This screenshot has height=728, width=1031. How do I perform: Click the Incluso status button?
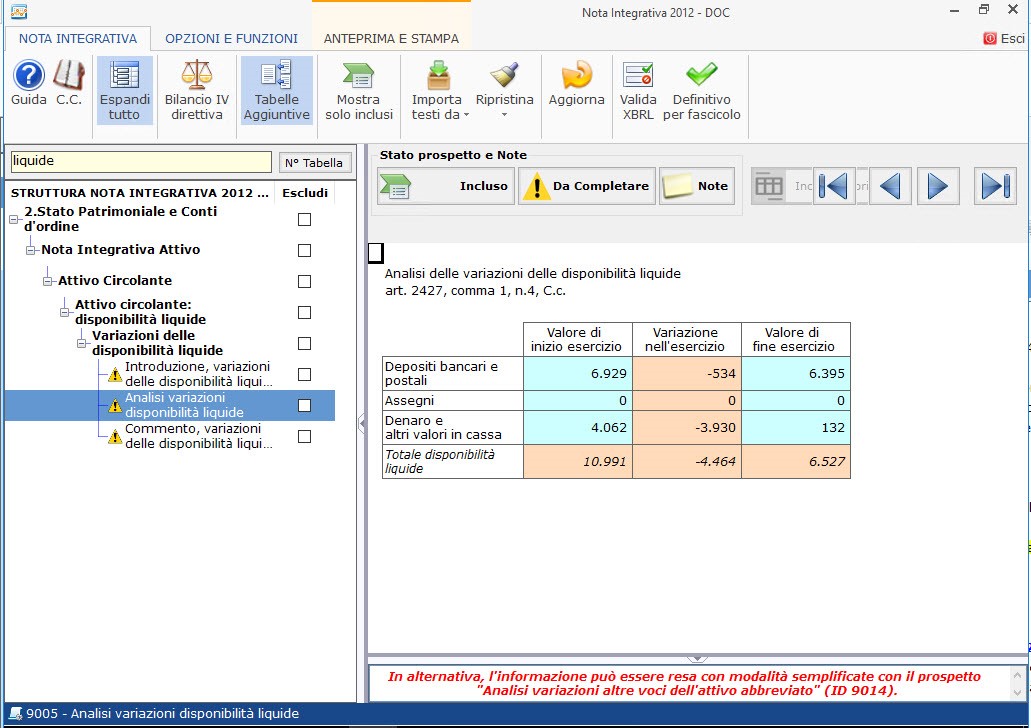[x=446, y=186]
